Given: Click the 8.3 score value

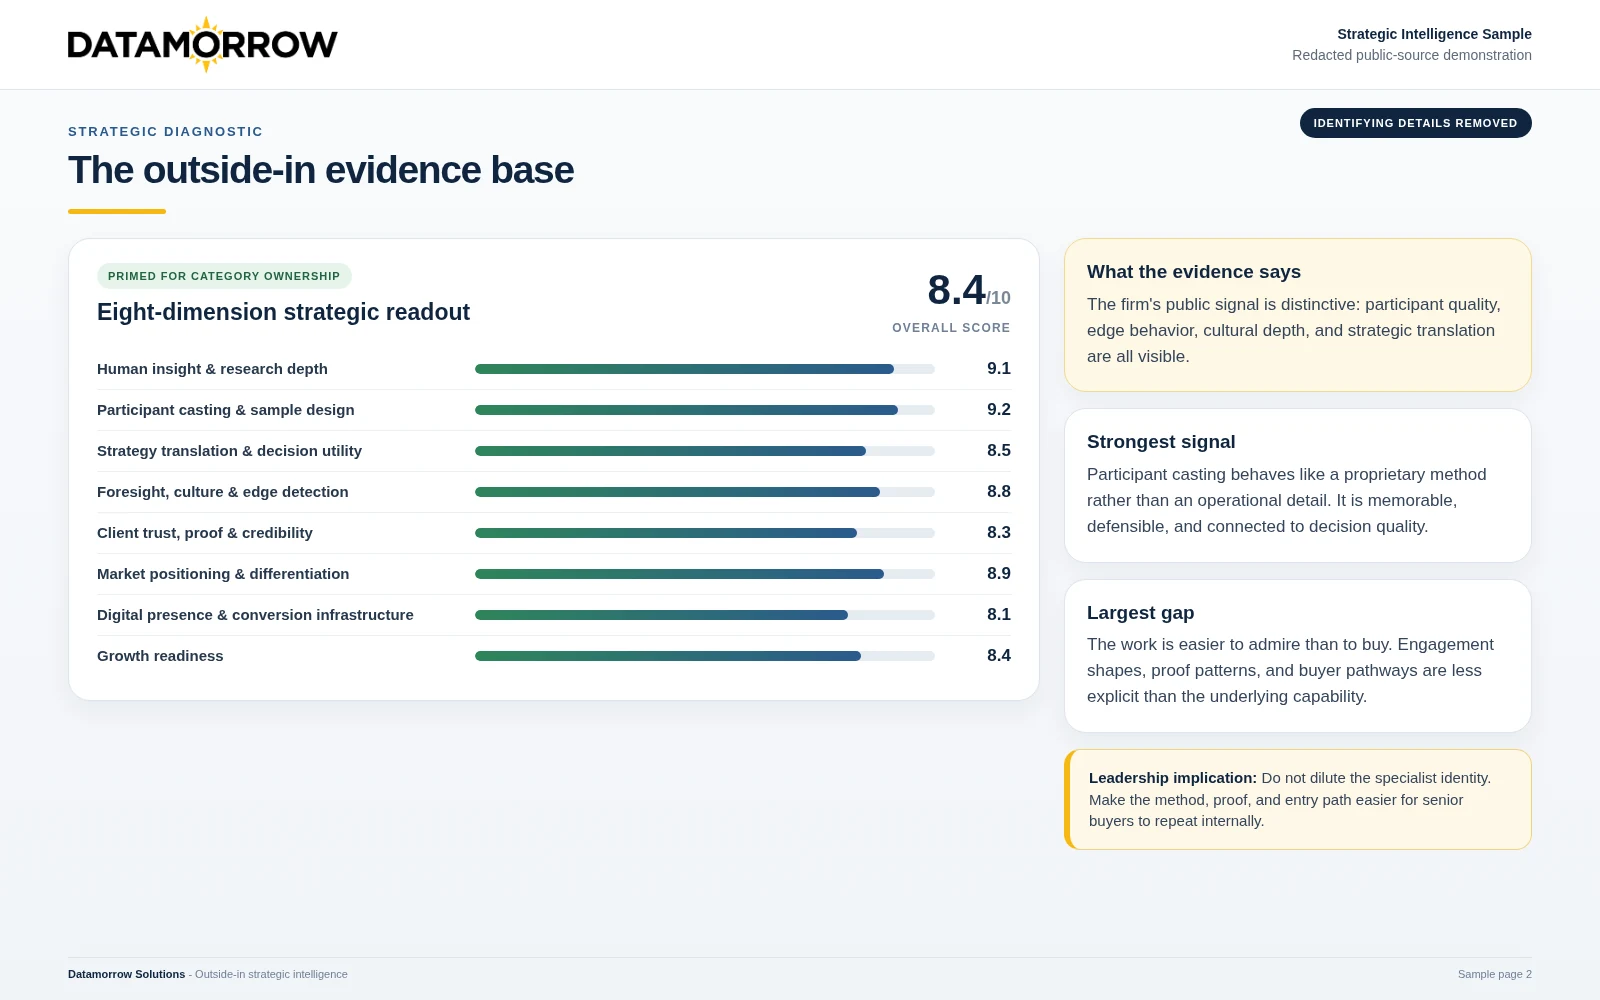Looking at the screenshot, I should pos(998,533).
